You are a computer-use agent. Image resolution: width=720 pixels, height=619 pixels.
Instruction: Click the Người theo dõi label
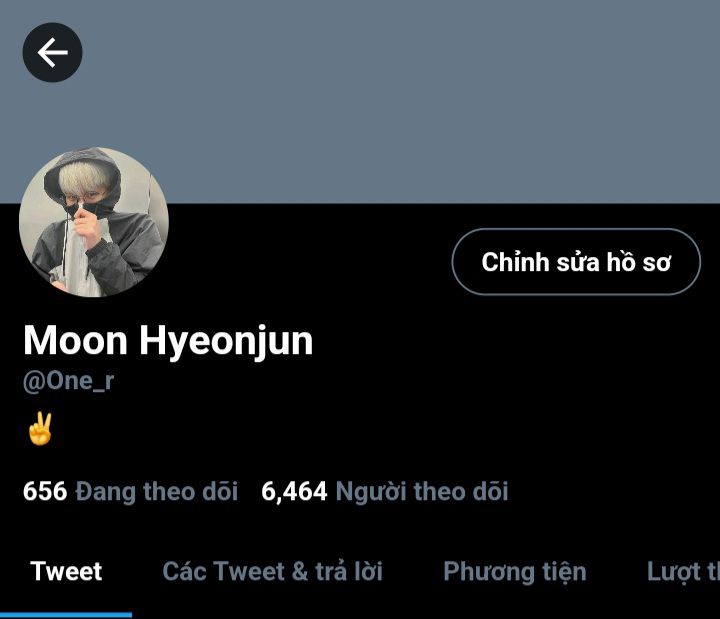pos(422,492)
